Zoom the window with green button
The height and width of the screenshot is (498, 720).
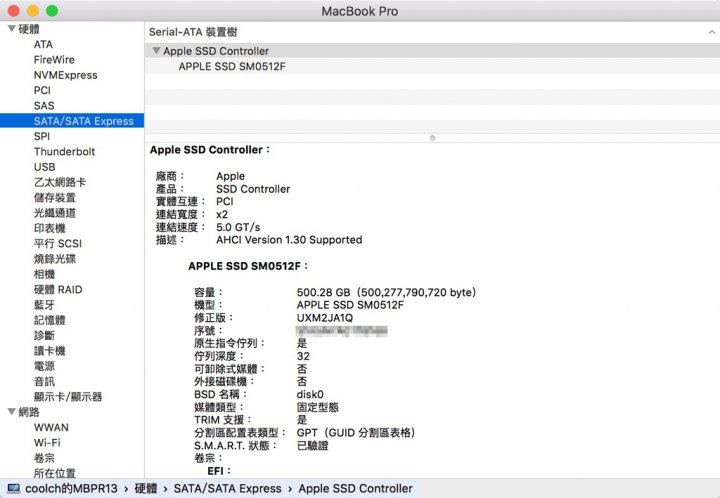tap(52, 11)
